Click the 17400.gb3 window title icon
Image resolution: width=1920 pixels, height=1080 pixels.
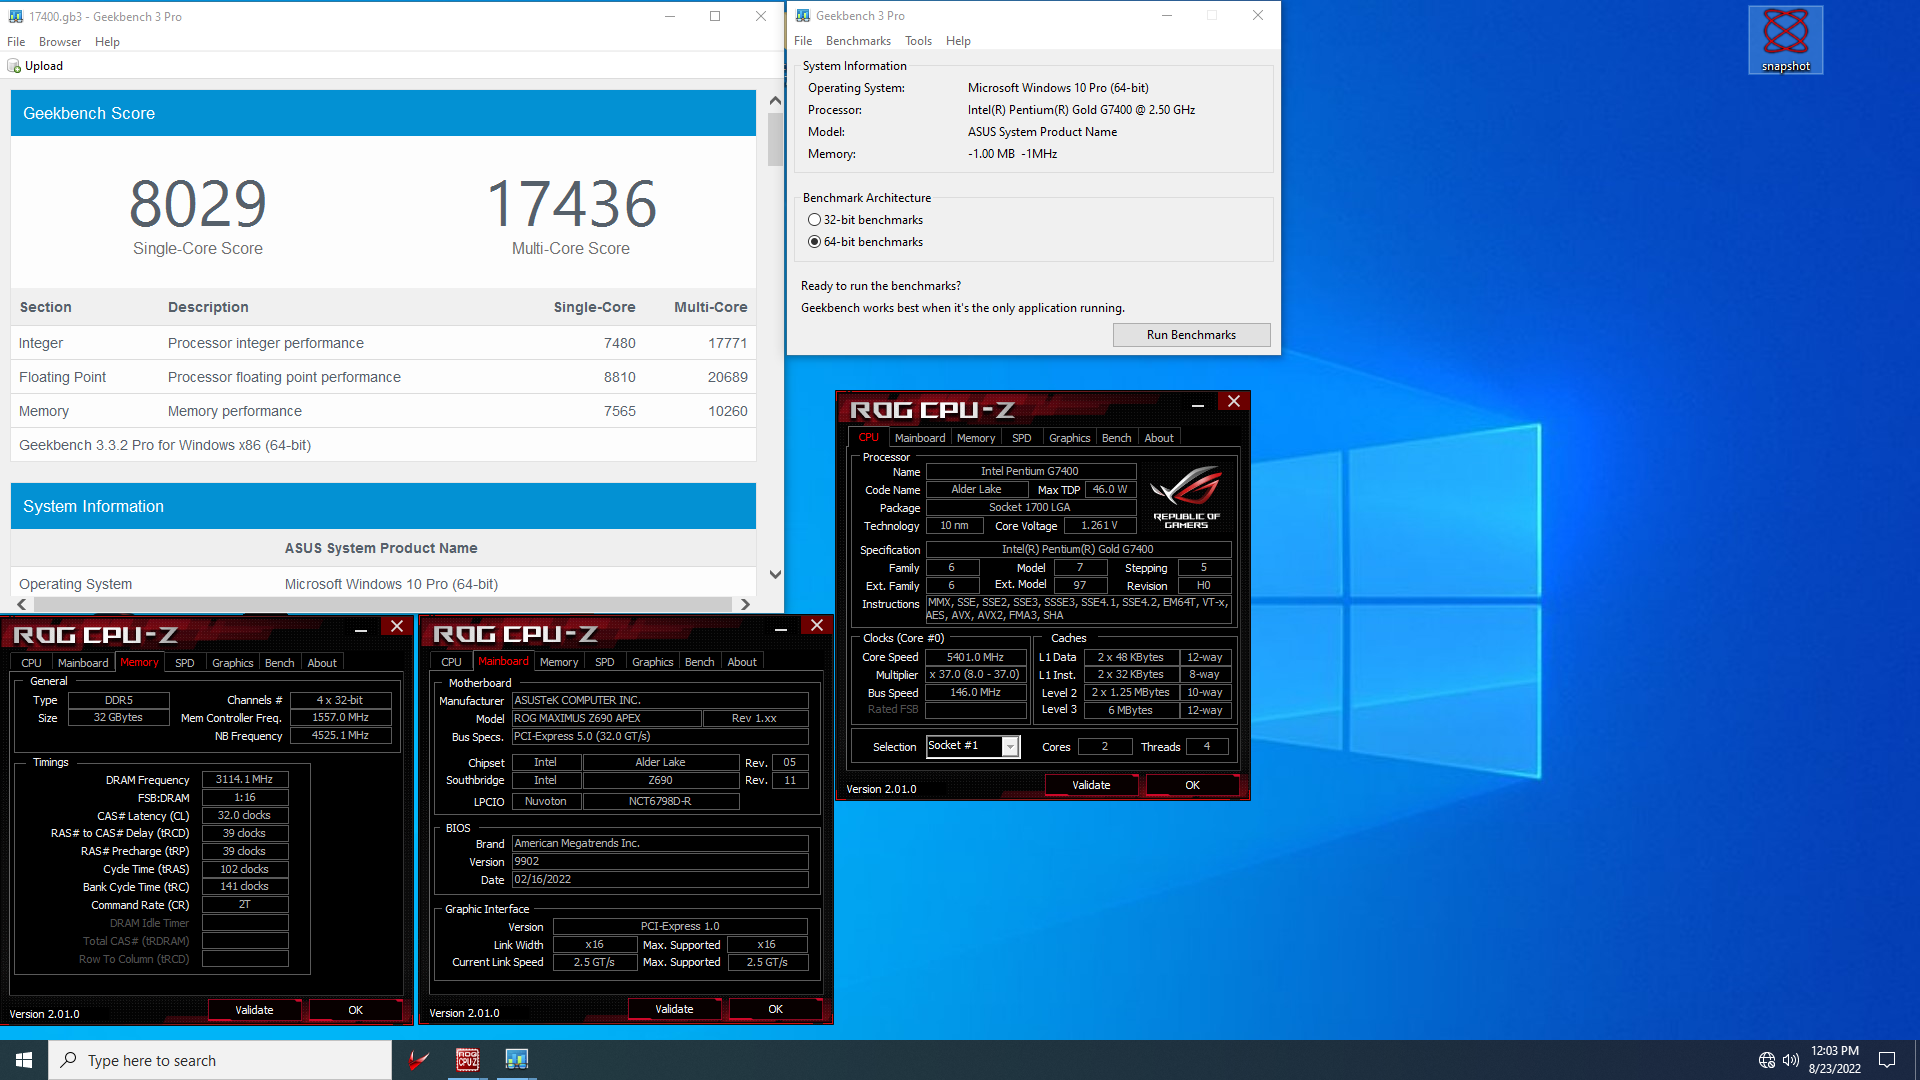(x=16, y=17)
